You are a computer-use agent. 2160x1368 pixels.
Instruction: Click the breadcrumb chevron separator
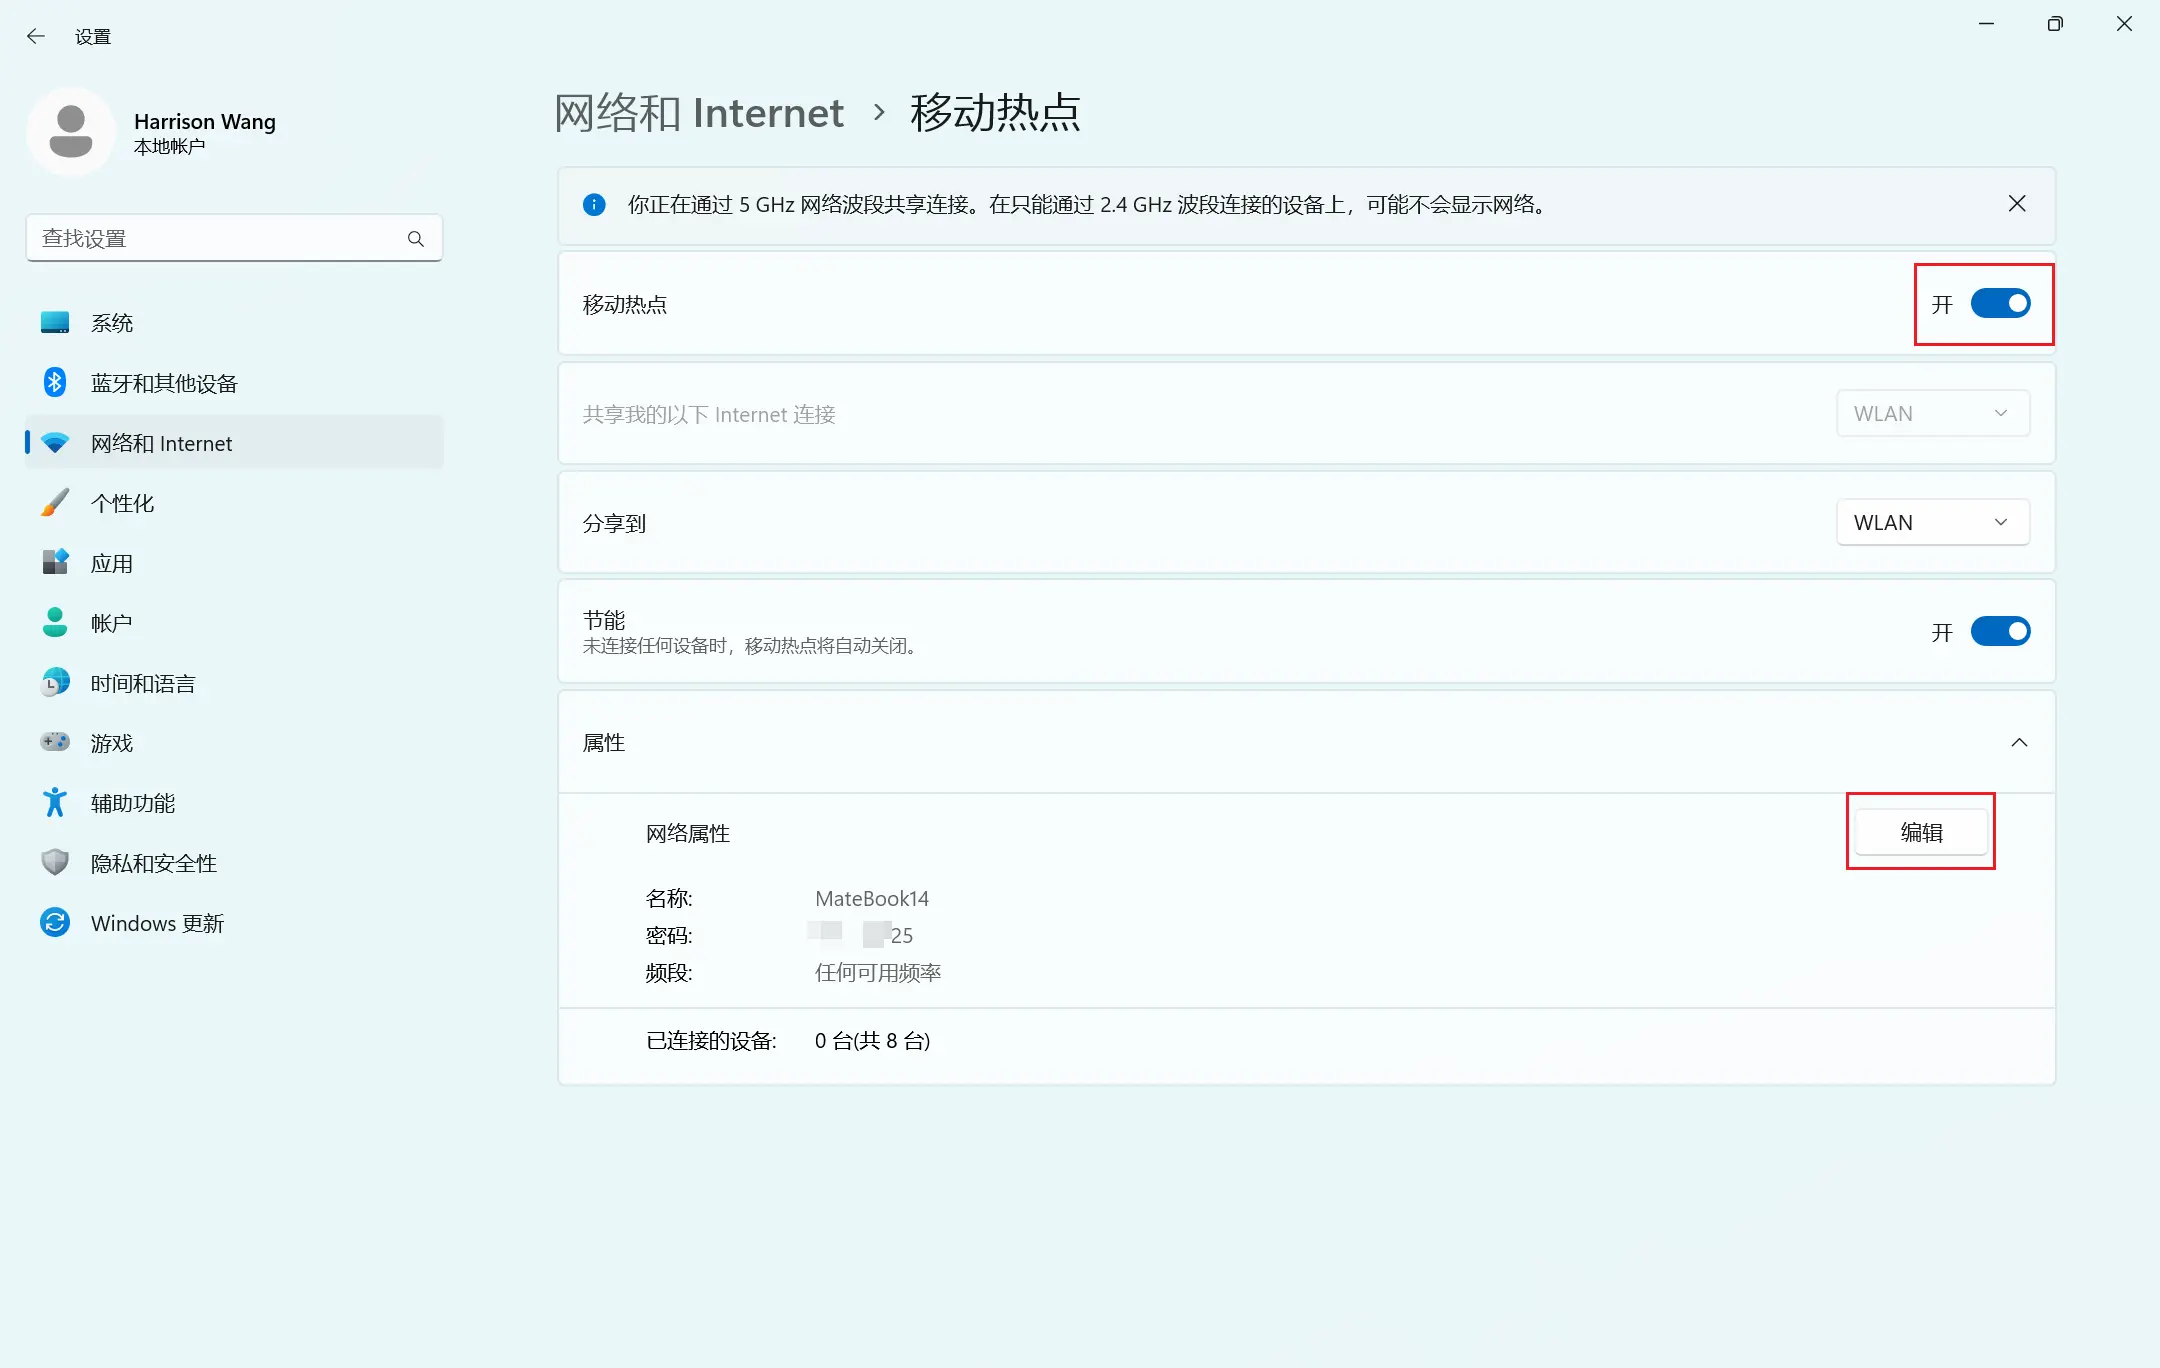pyautogui.click(x=879, y=112)
